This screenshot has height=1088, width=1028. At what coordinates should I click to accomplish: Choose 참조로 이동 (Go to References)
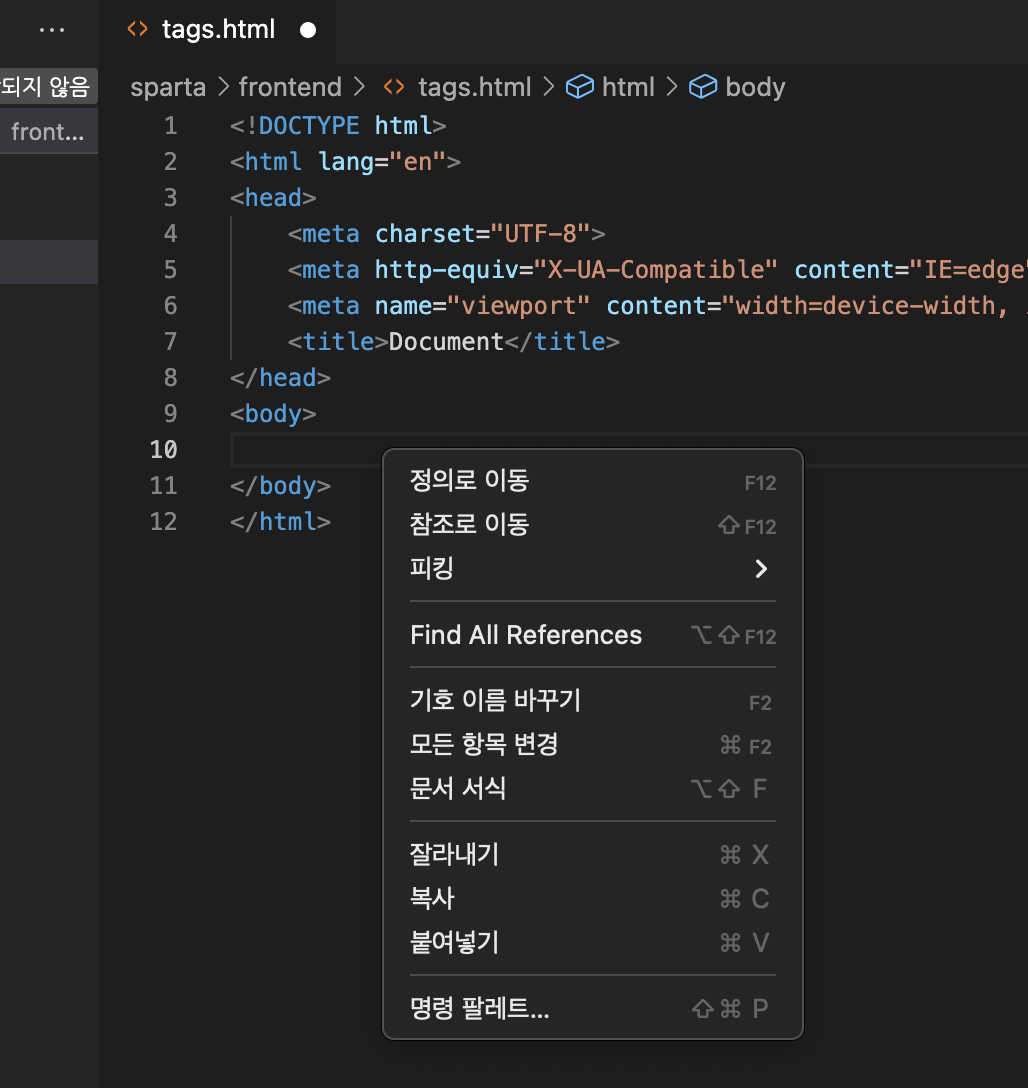592,525
